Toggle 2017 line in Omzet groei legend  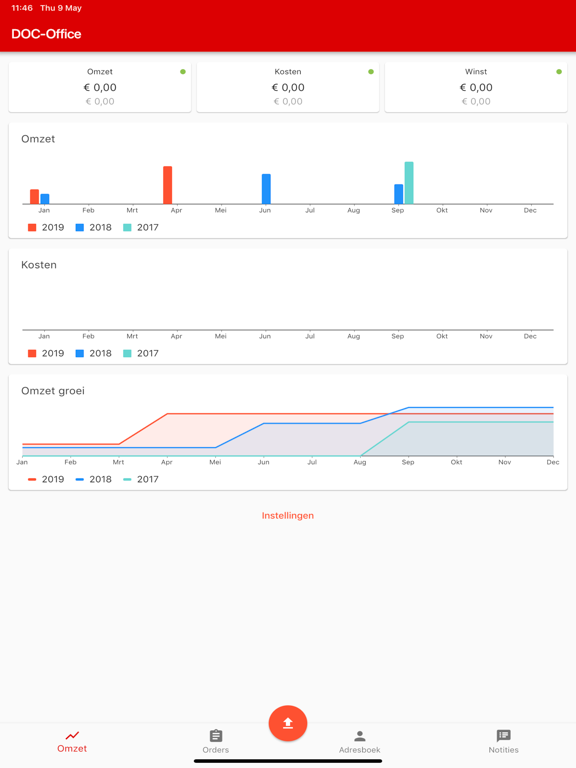pyautogui.click(x=141, y=479)
